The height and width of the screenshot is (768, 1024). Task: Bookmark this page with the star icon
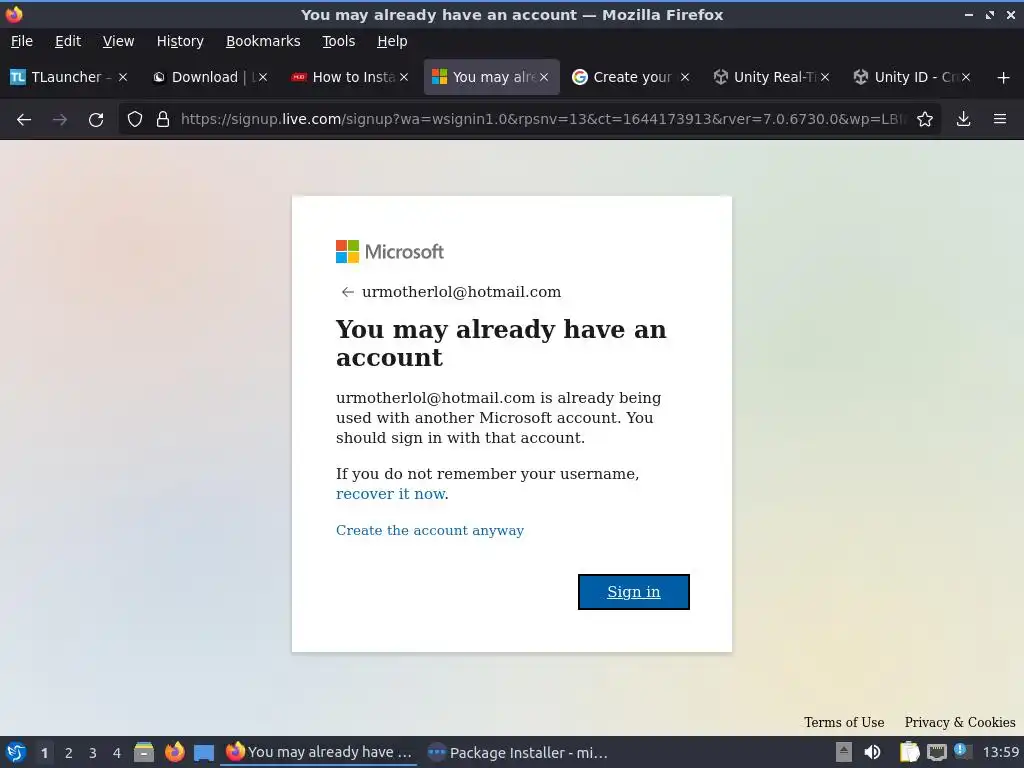tap(925, 120)
